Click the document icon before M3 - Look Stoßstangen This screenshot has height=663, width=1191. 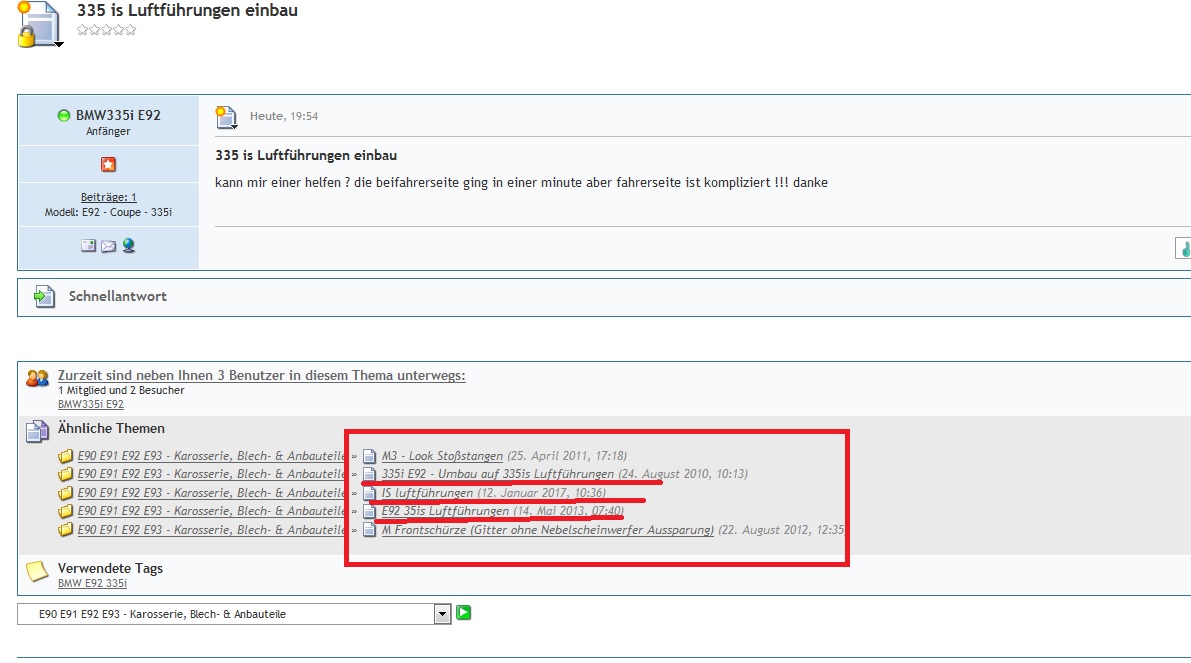point(369,456)
